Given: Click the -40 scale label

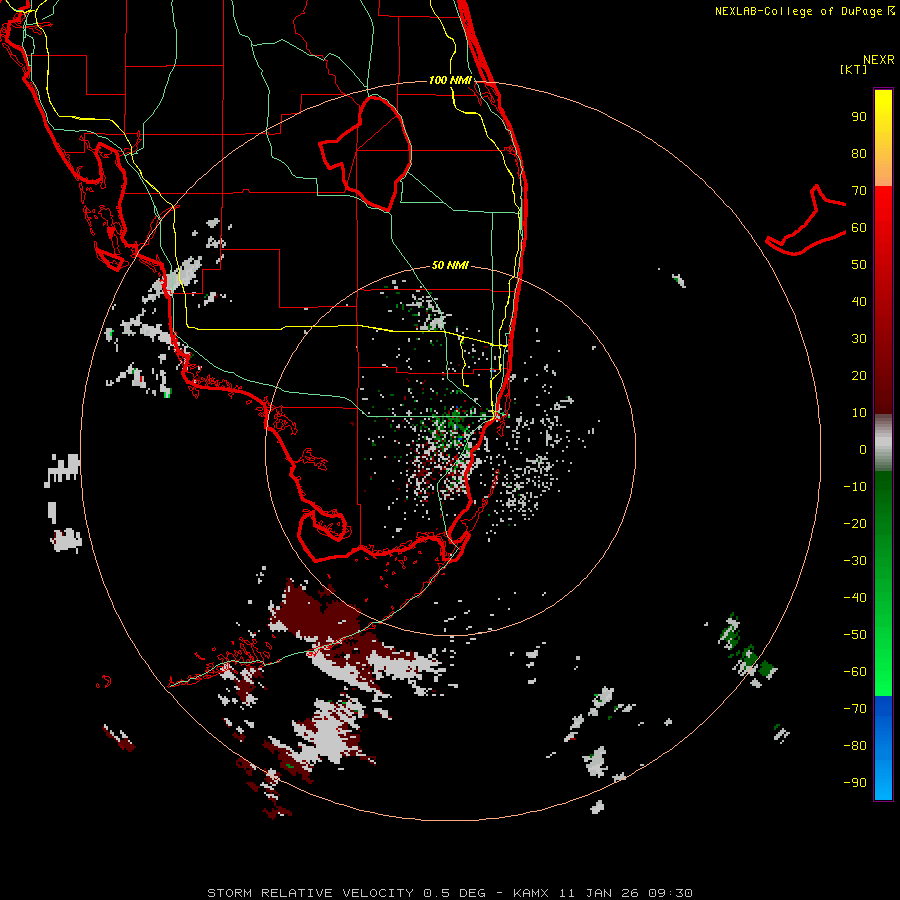Looking at the screenshot, I should click(x=855, y=598).
